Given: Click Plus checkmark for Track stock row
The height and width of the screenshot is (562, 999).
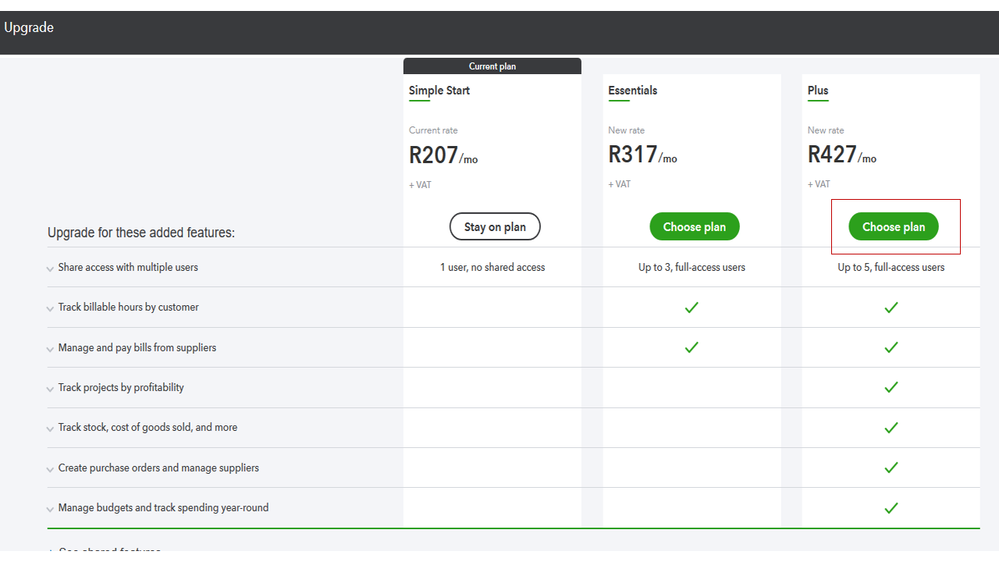Looking at the screenshot, I should 891,428.
